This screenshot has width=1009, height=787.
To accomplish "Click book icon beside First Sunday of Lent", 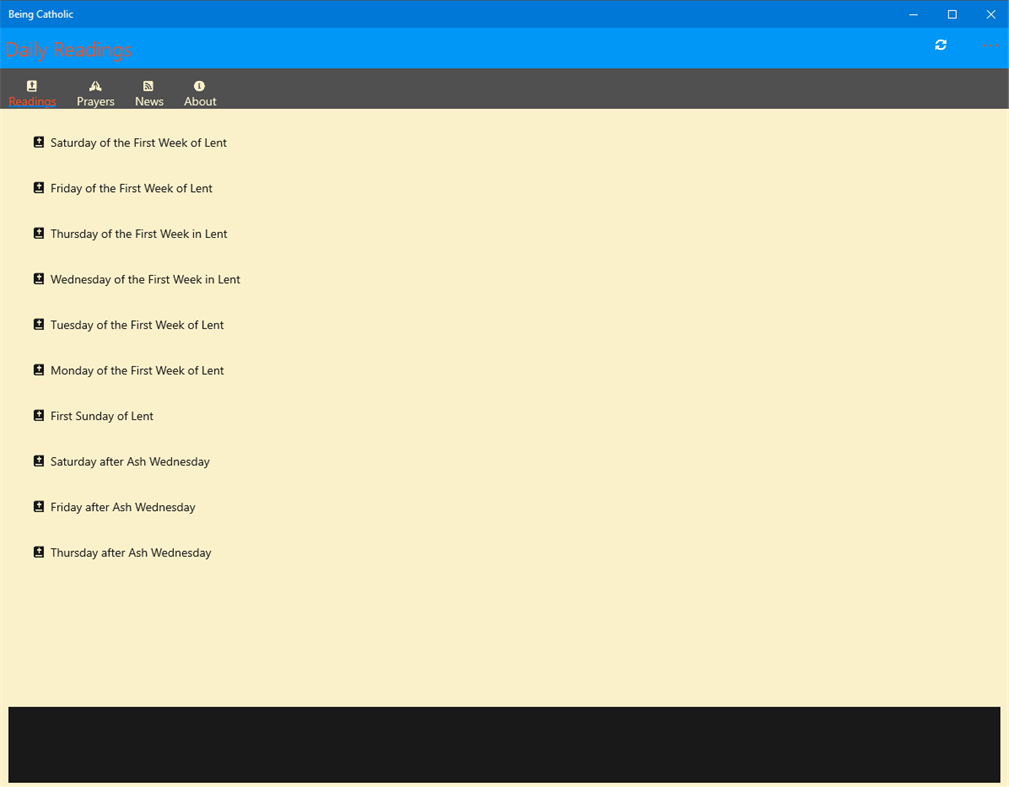I will click(x=38, y=415).
